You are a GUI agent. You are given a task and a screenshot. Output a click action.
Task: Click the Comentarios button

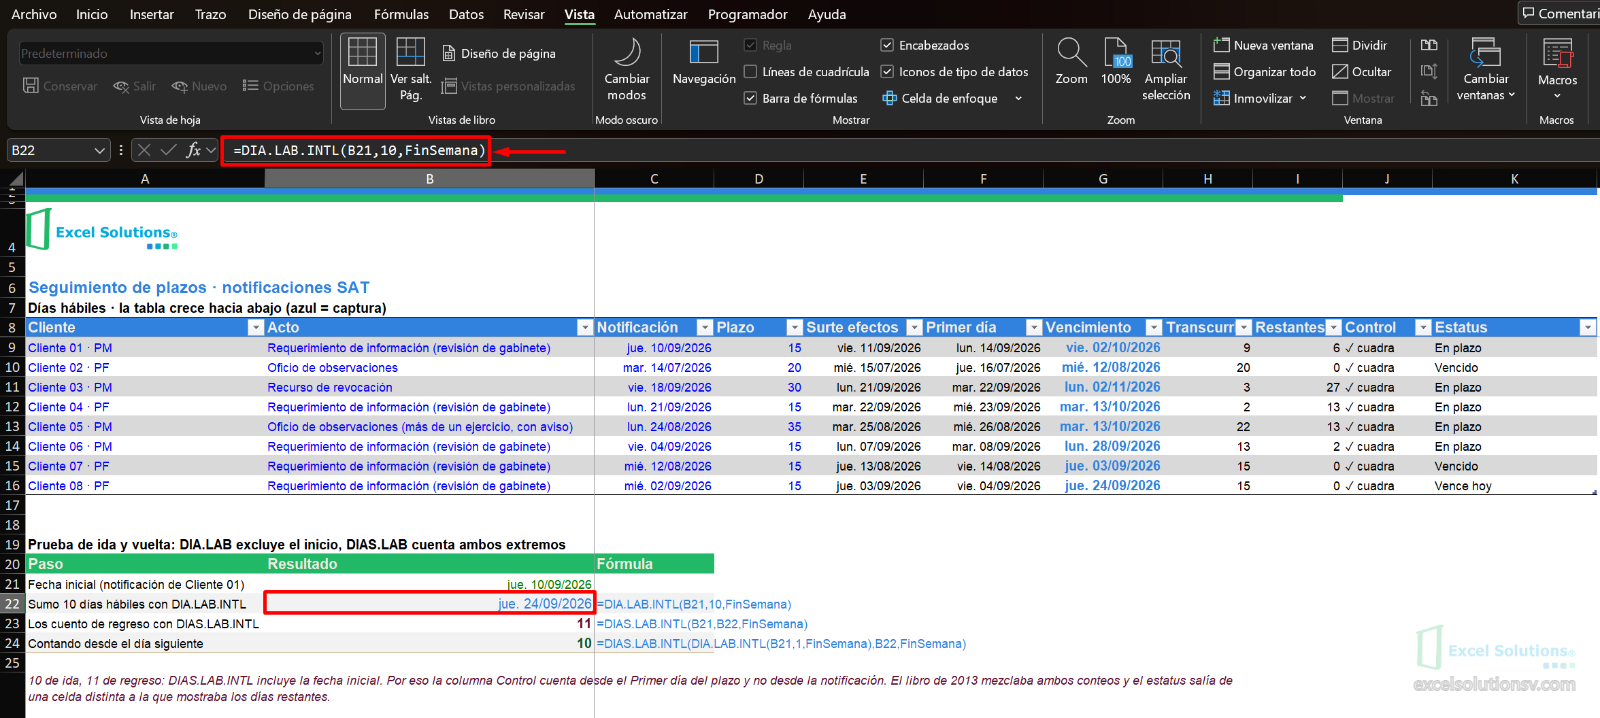click(1560, 13)
